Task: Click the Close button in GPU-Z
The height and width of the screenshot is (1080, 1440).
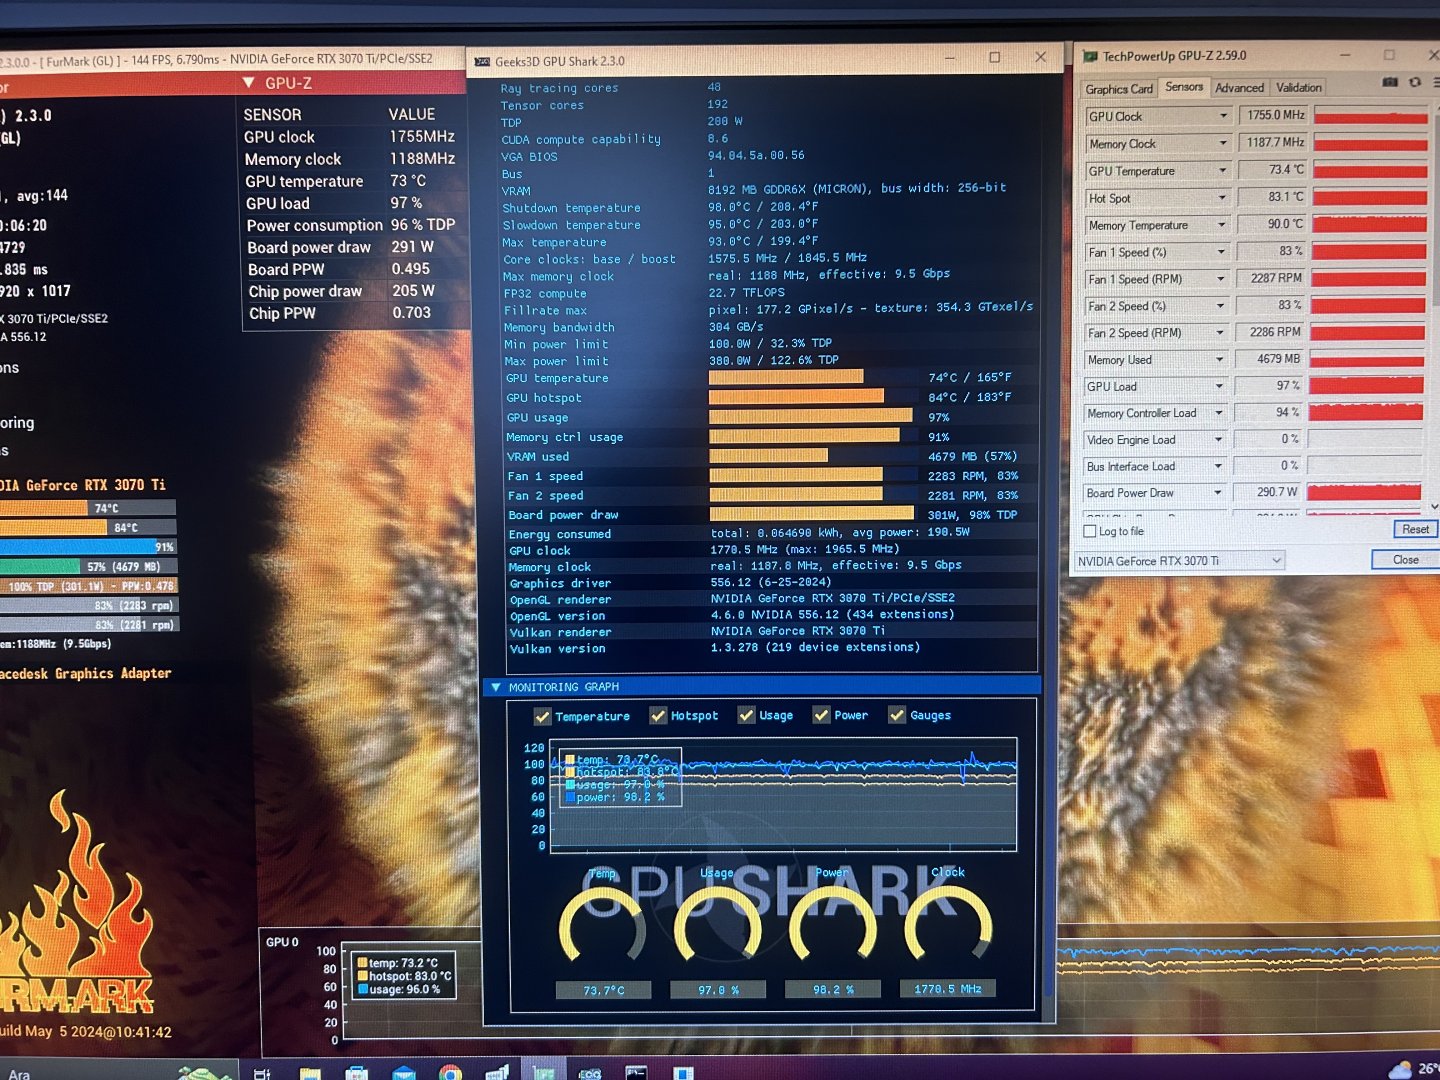Action: tap(1406, 560)
